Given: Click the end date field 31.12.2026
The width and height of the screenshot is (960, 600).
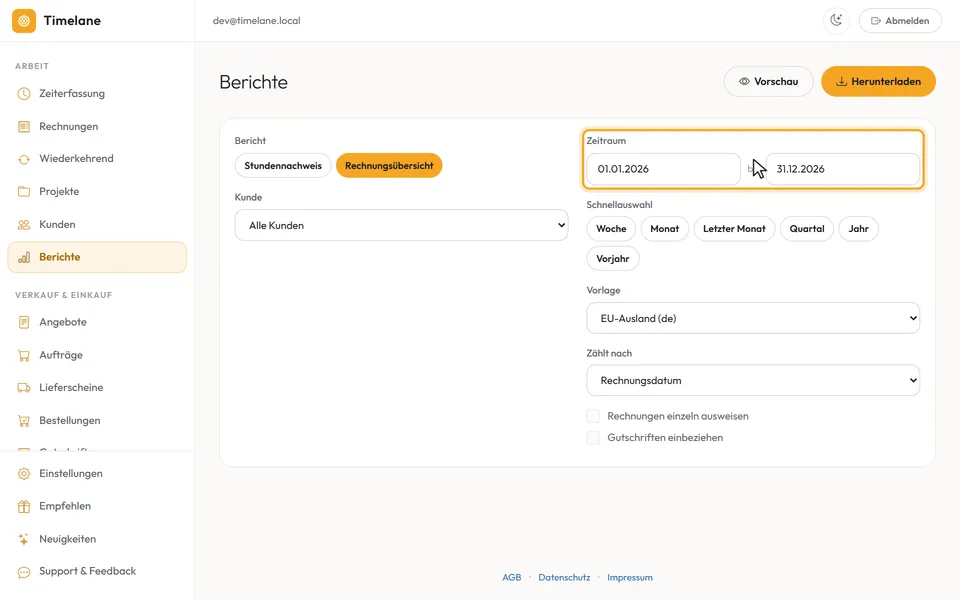Looking at the screenshot, I should click(842, 169).
